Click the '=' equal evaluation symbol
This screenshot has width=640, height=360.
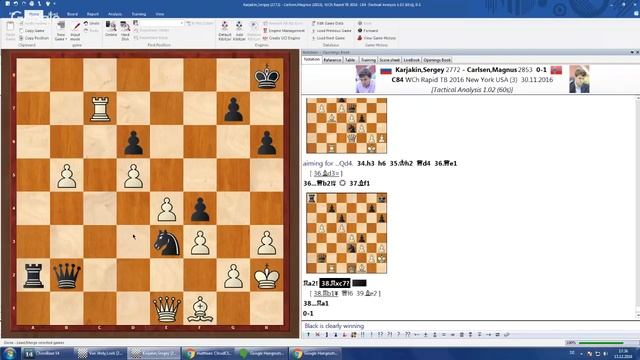click(x=444, y=334)
